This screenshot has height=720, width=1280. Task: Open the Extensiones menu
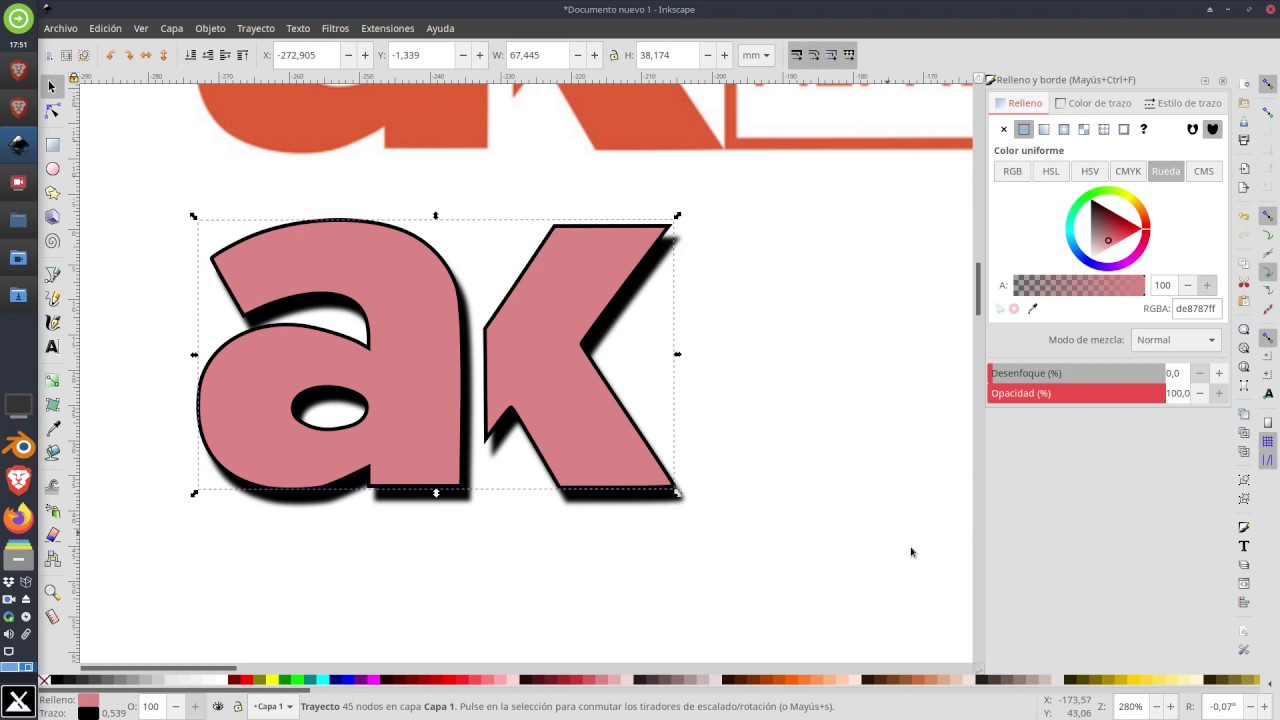click(x=387, y=28)
